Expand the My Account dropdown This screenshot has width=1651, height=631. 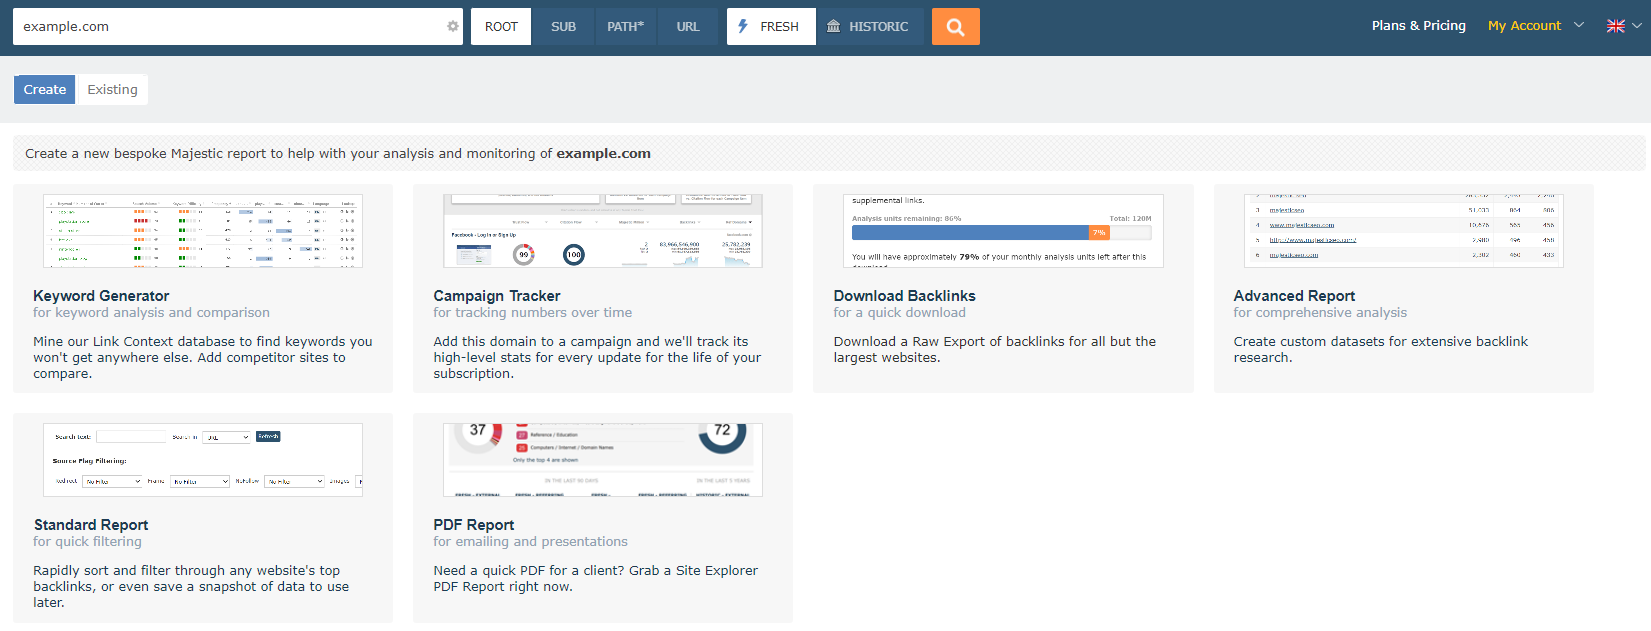coord(1534,26)
